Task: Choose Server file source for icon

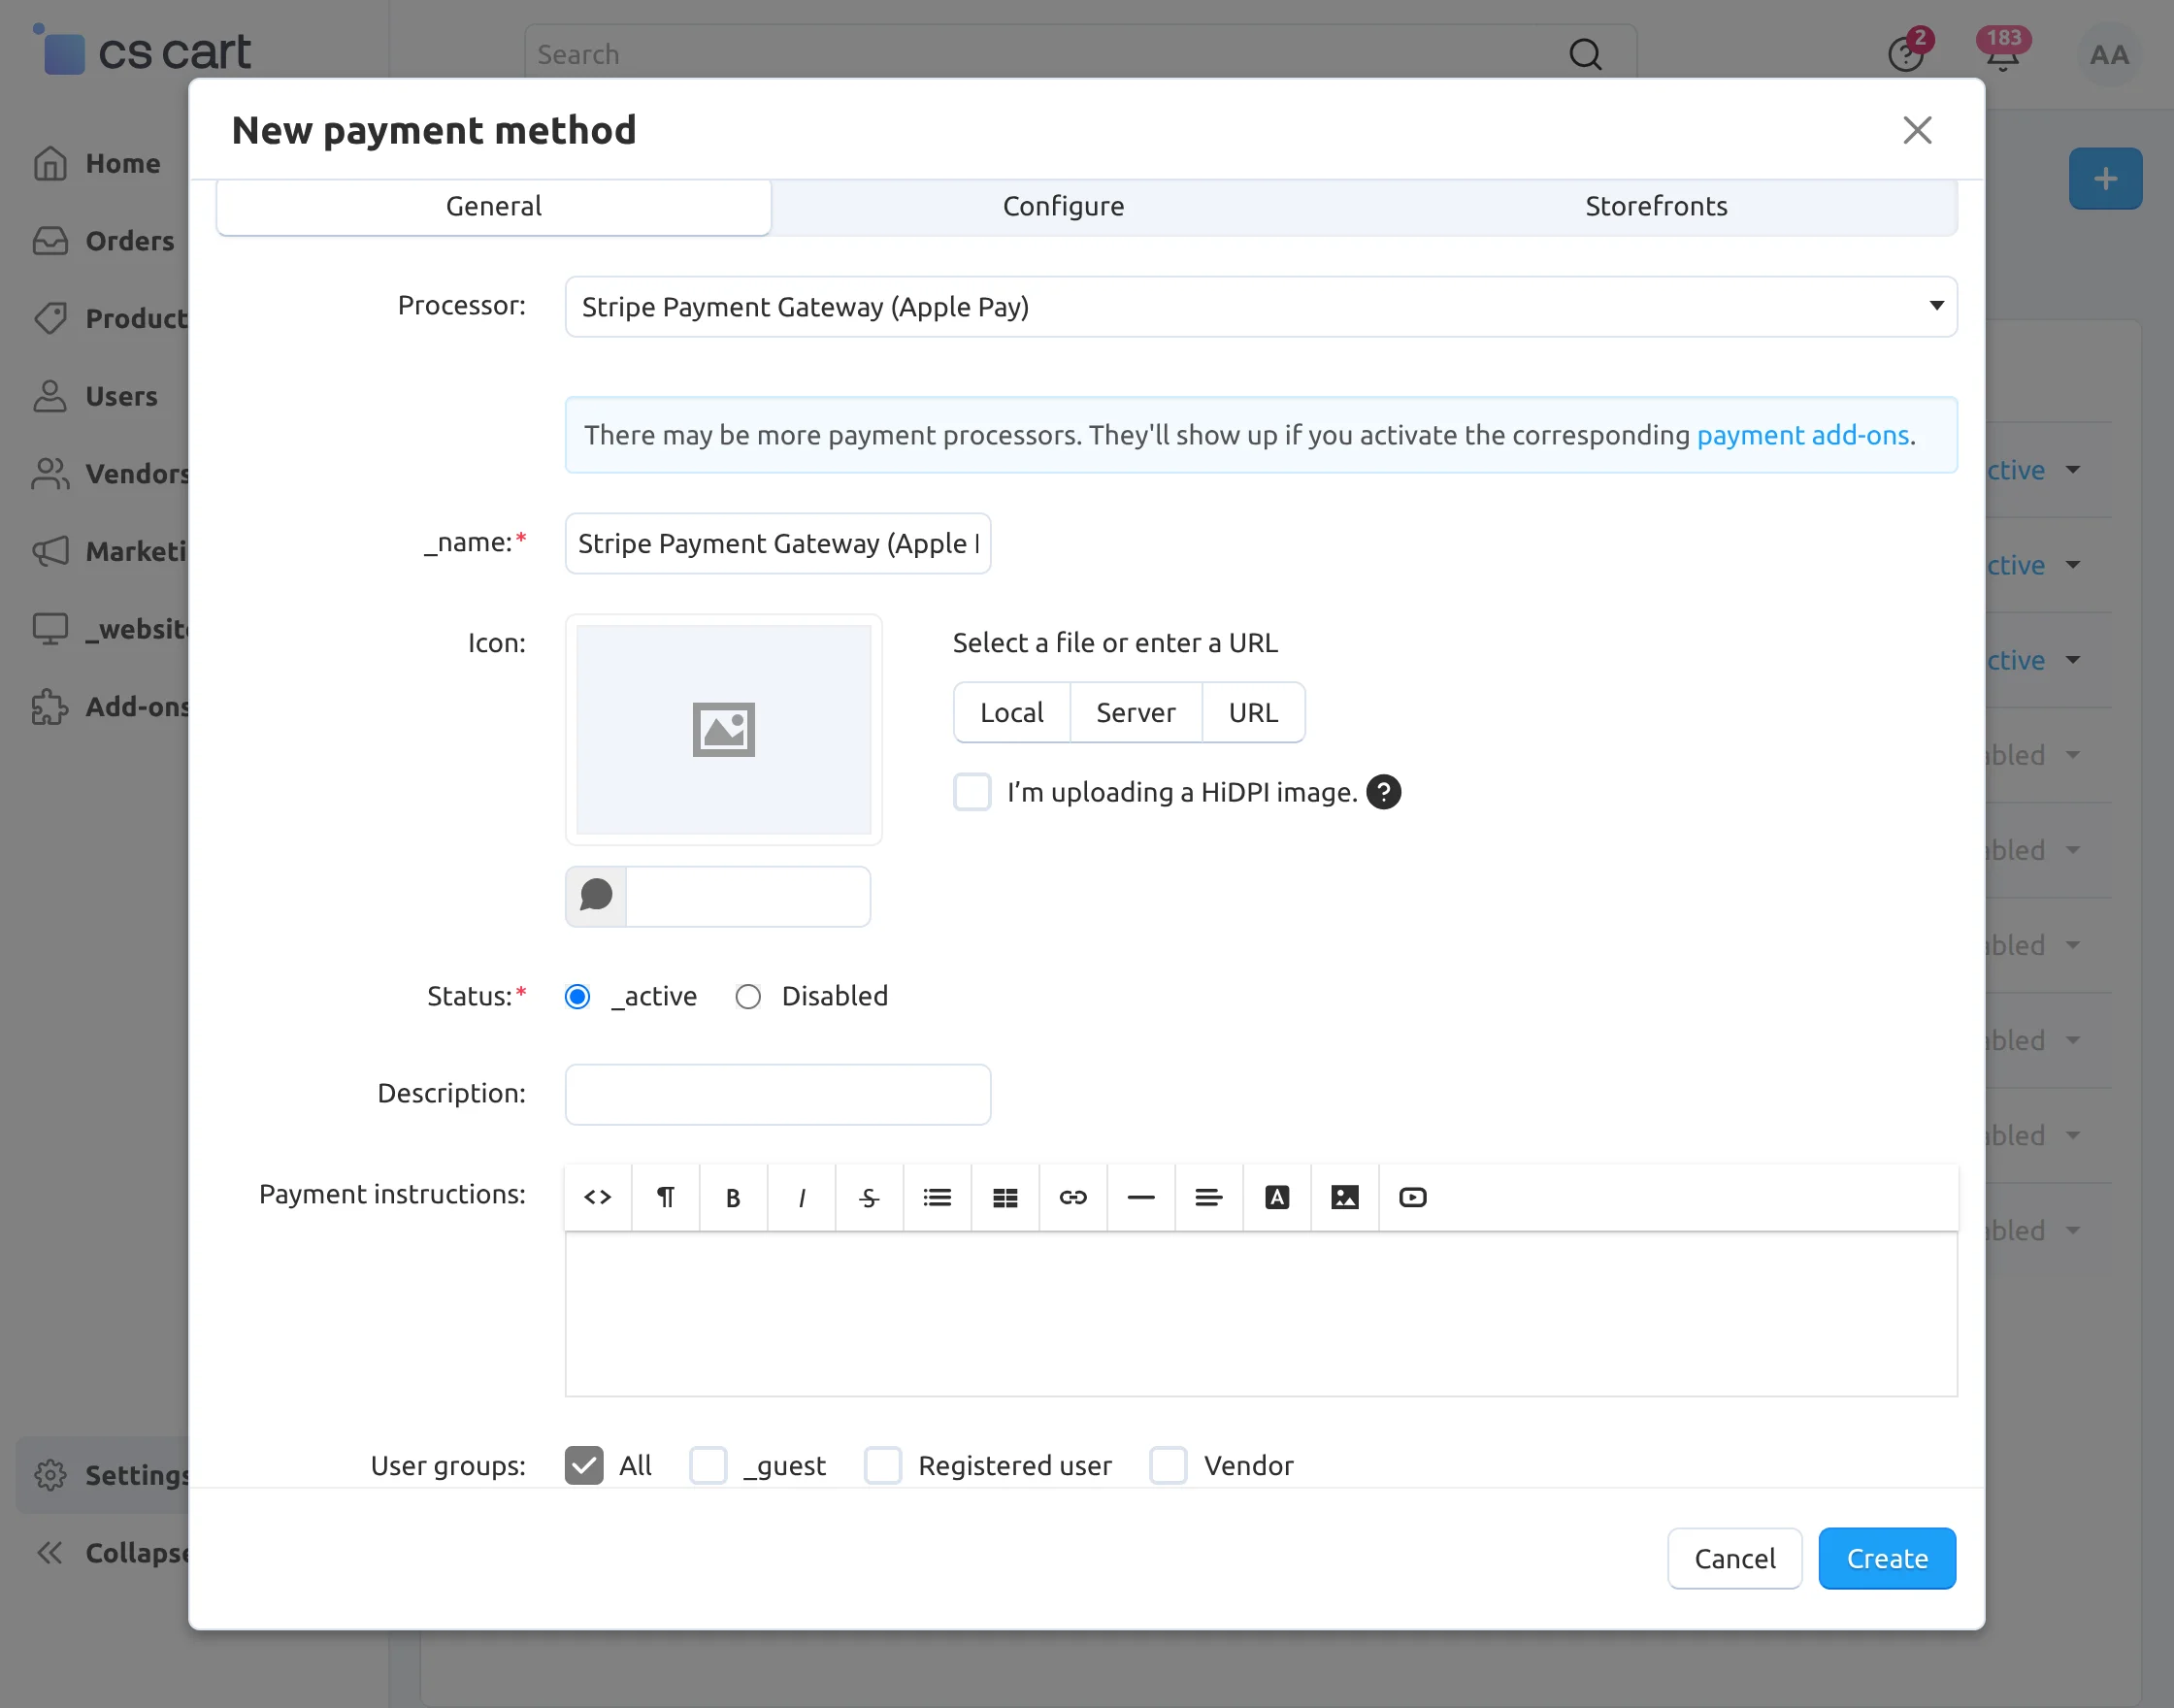Action: coord(1136,713)
